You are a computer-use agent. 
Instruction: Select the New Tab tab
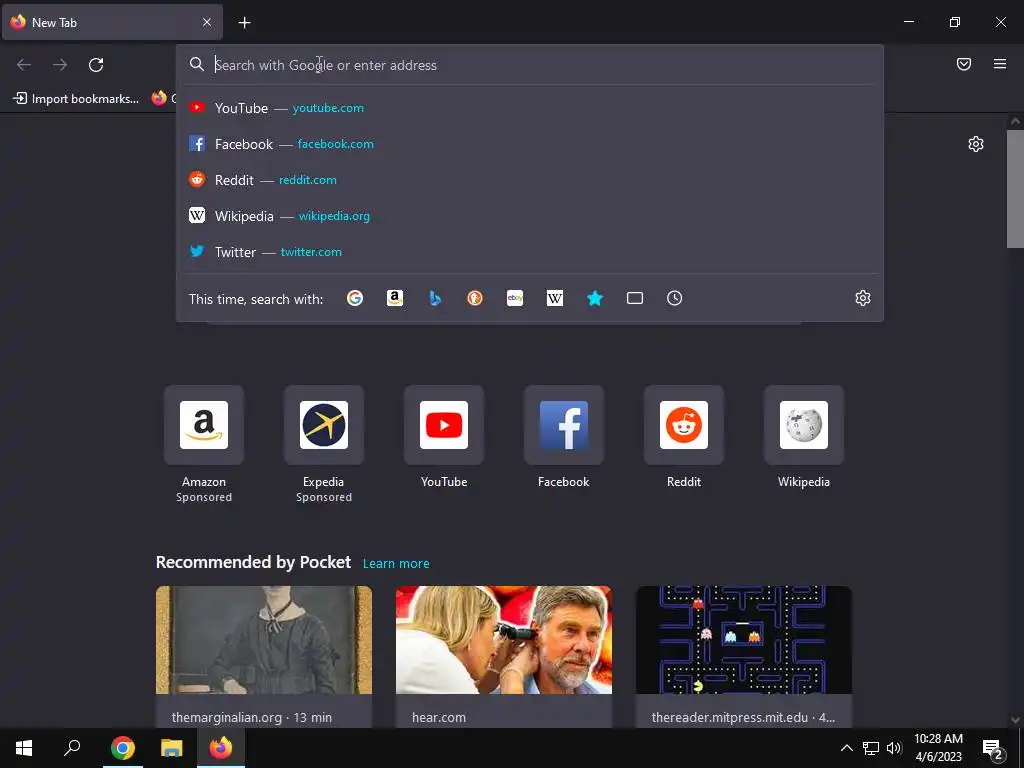(x=112, y=22)
